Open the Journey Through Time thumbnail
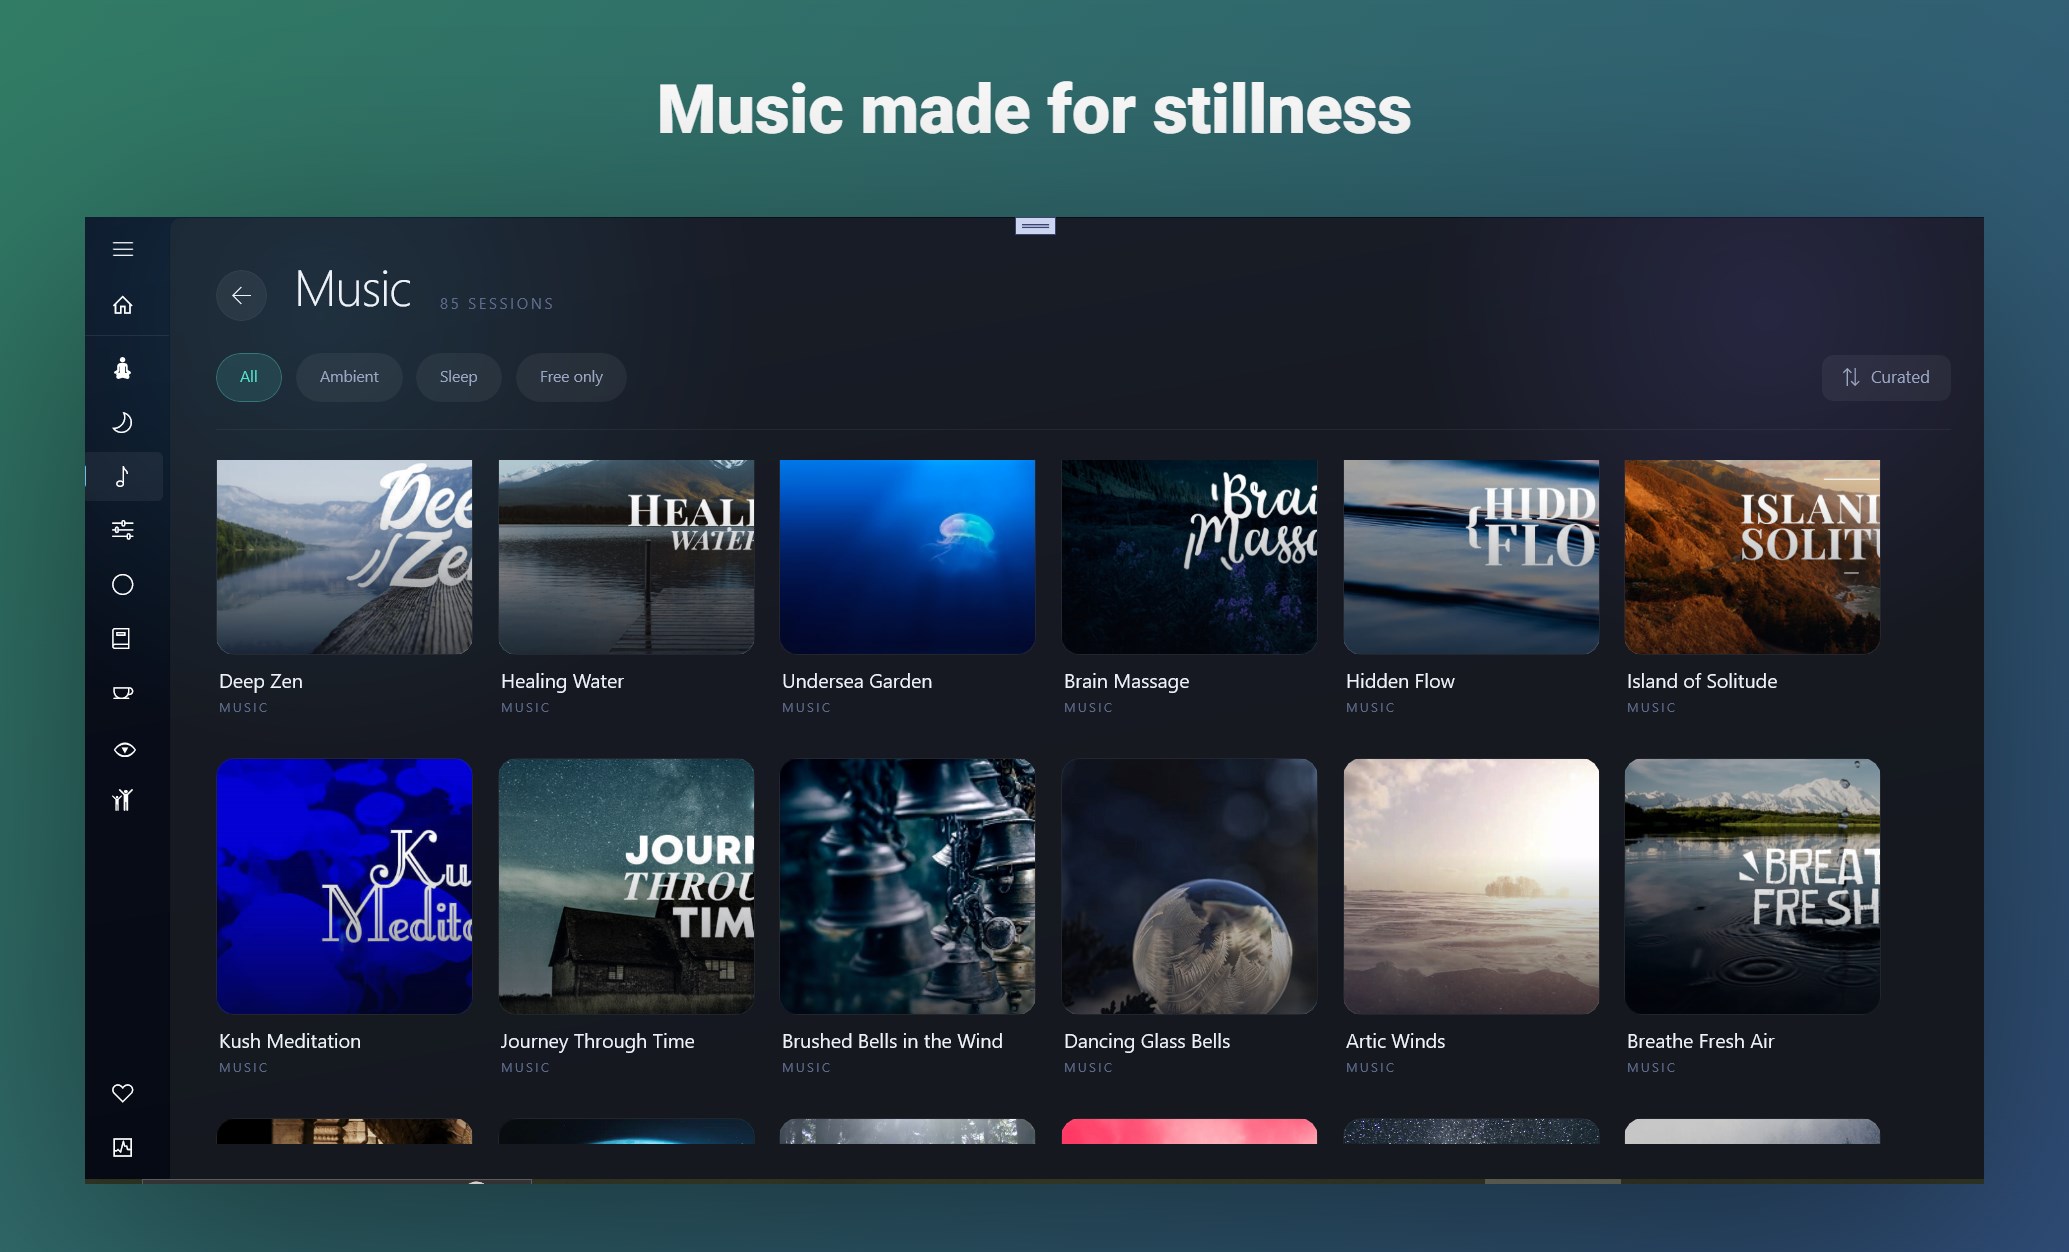The width and height of the screenshot is (2069, 1252). (x=626, y=886)
